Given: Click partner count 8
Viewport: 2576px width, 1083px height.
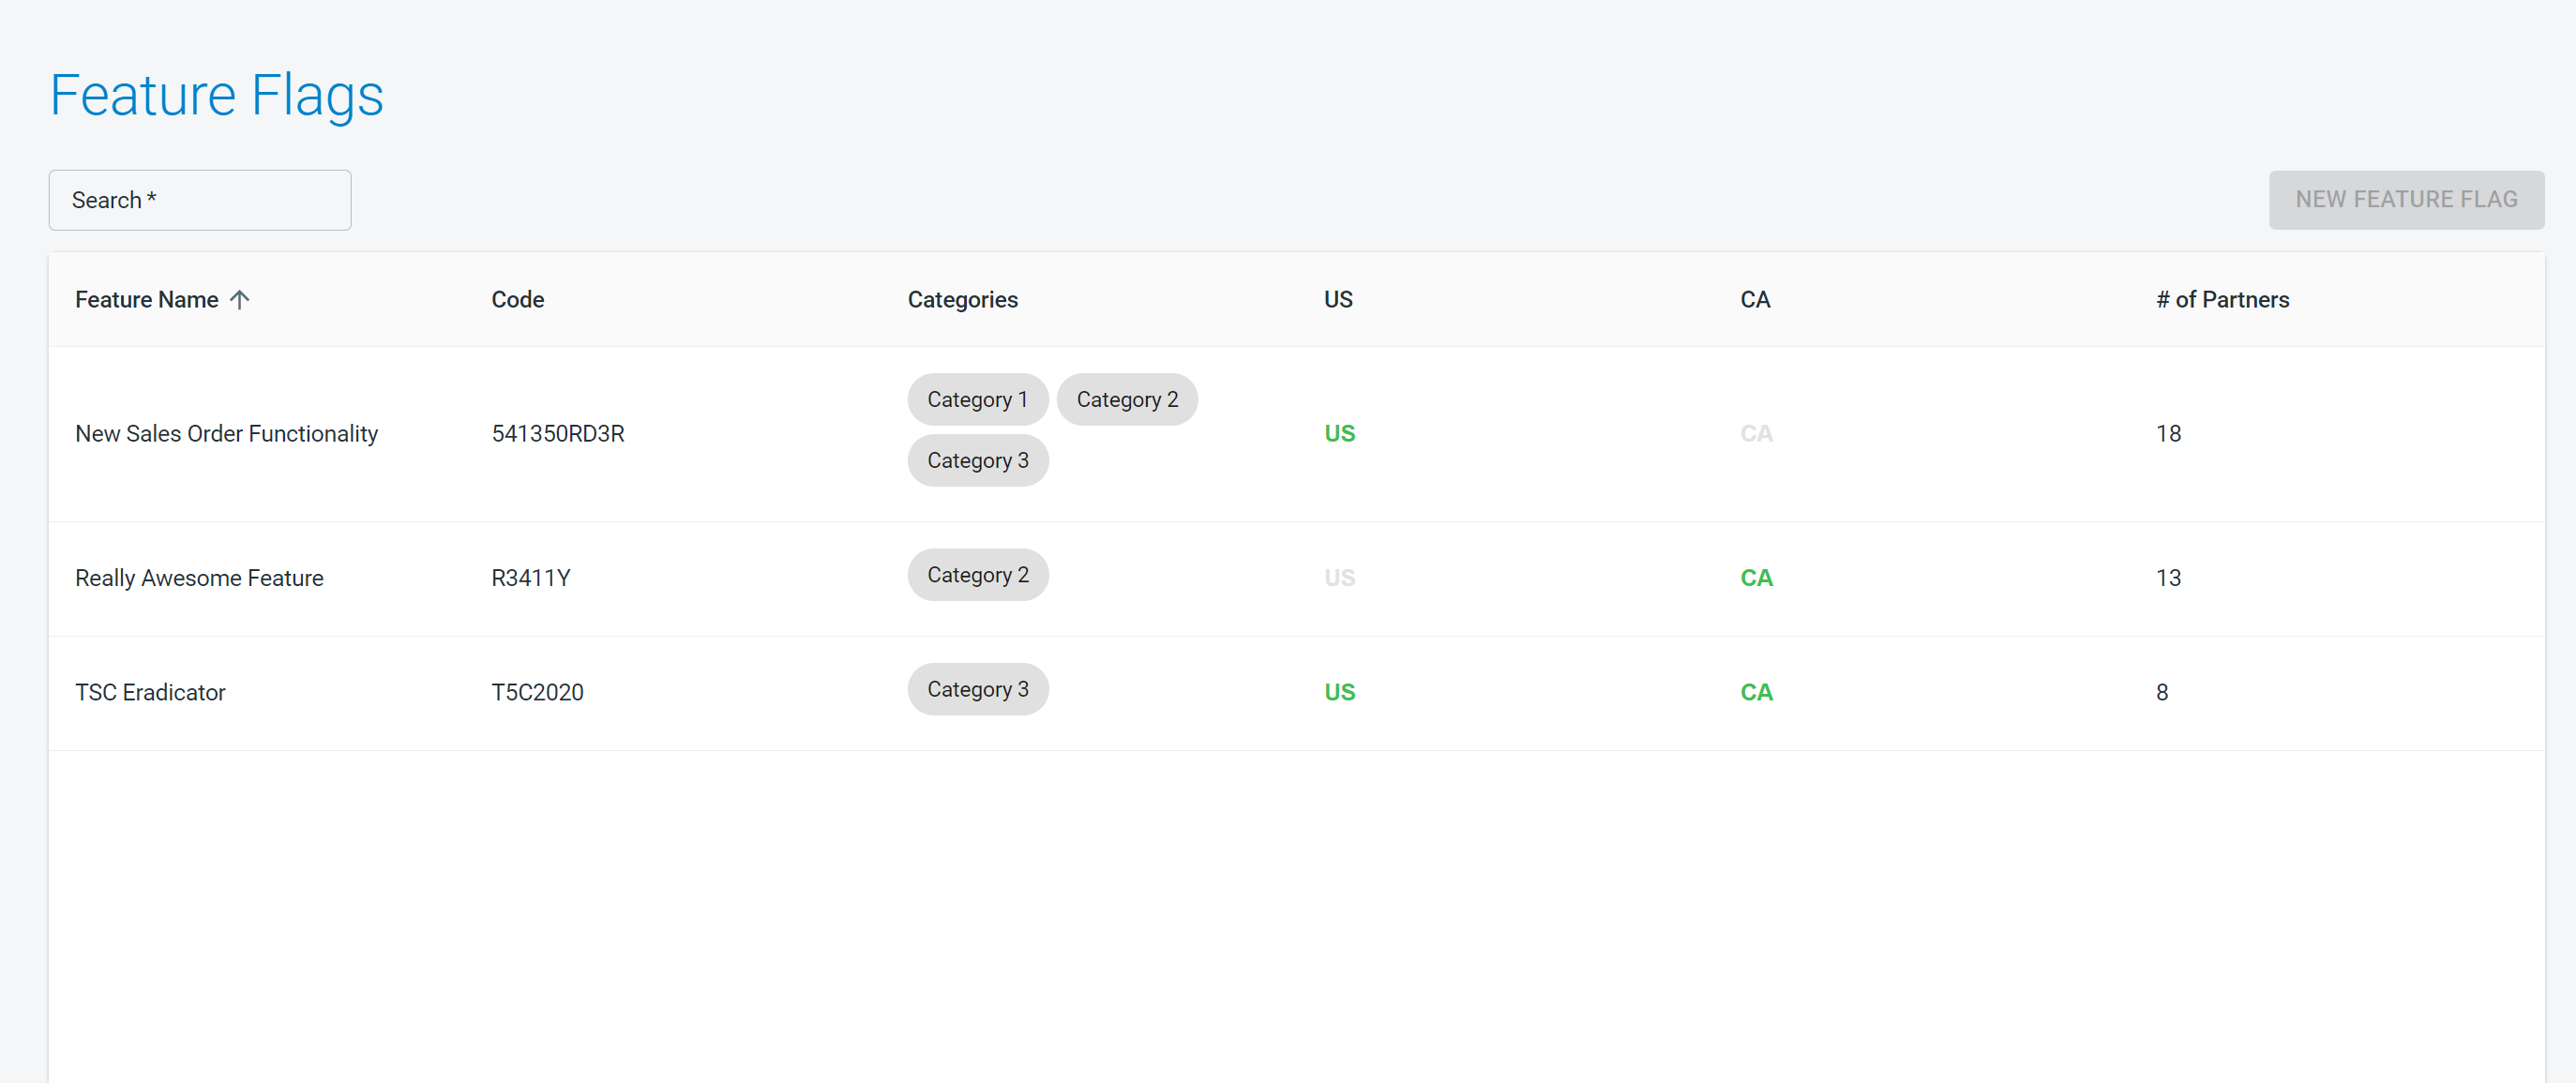Looking at the screenshot, I should tap(2162, 692).
